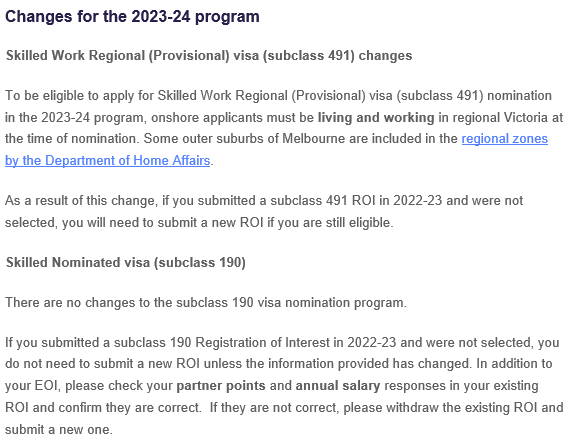Click the bold "annual salary" text

coord(338,386)
